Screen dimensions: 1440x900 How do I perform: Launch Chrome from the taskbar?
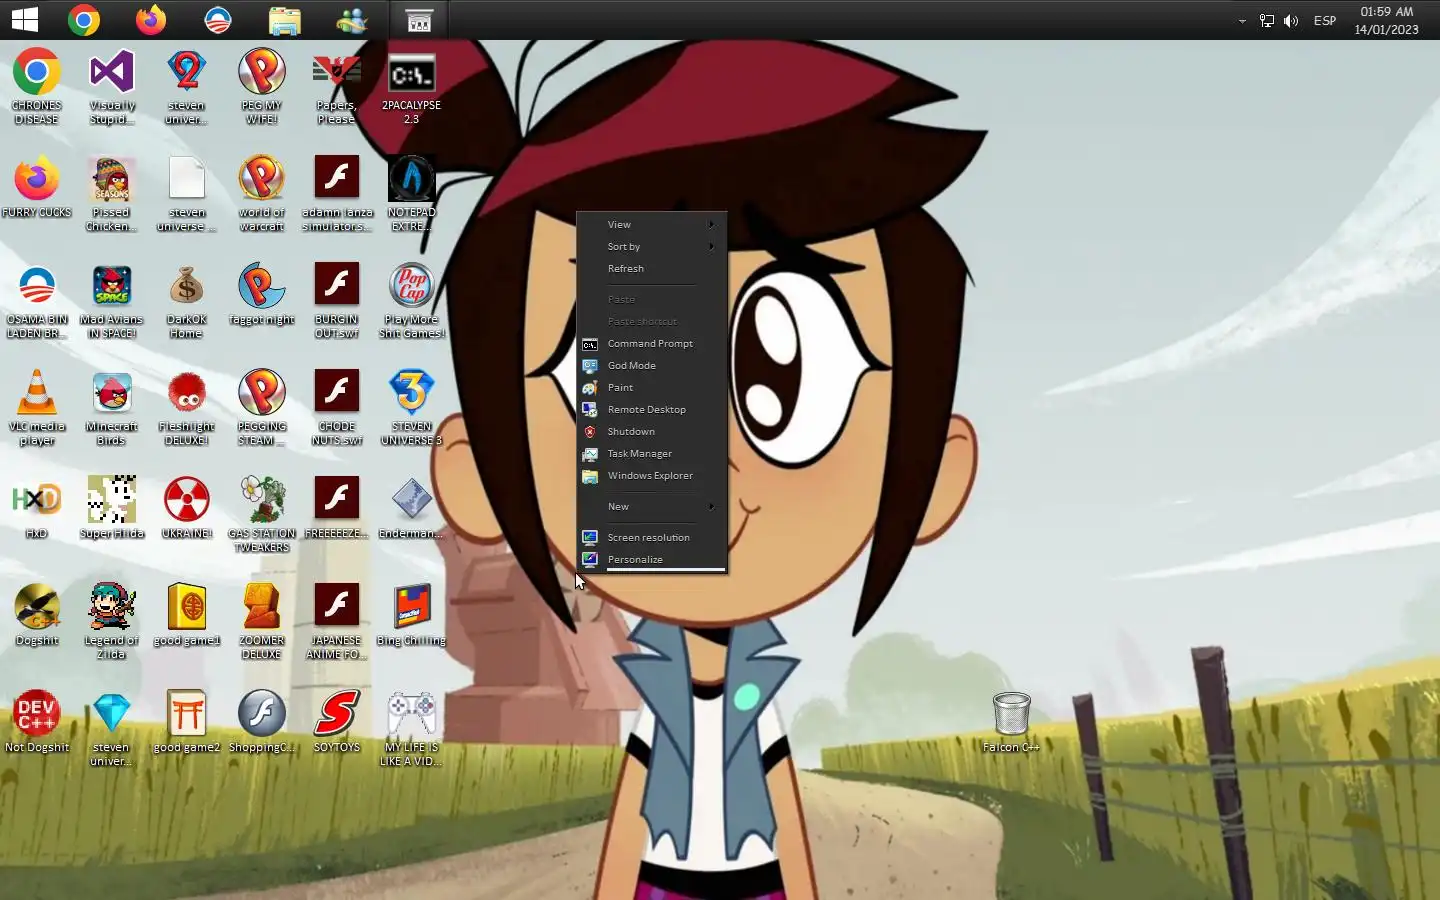click(84, 20)
